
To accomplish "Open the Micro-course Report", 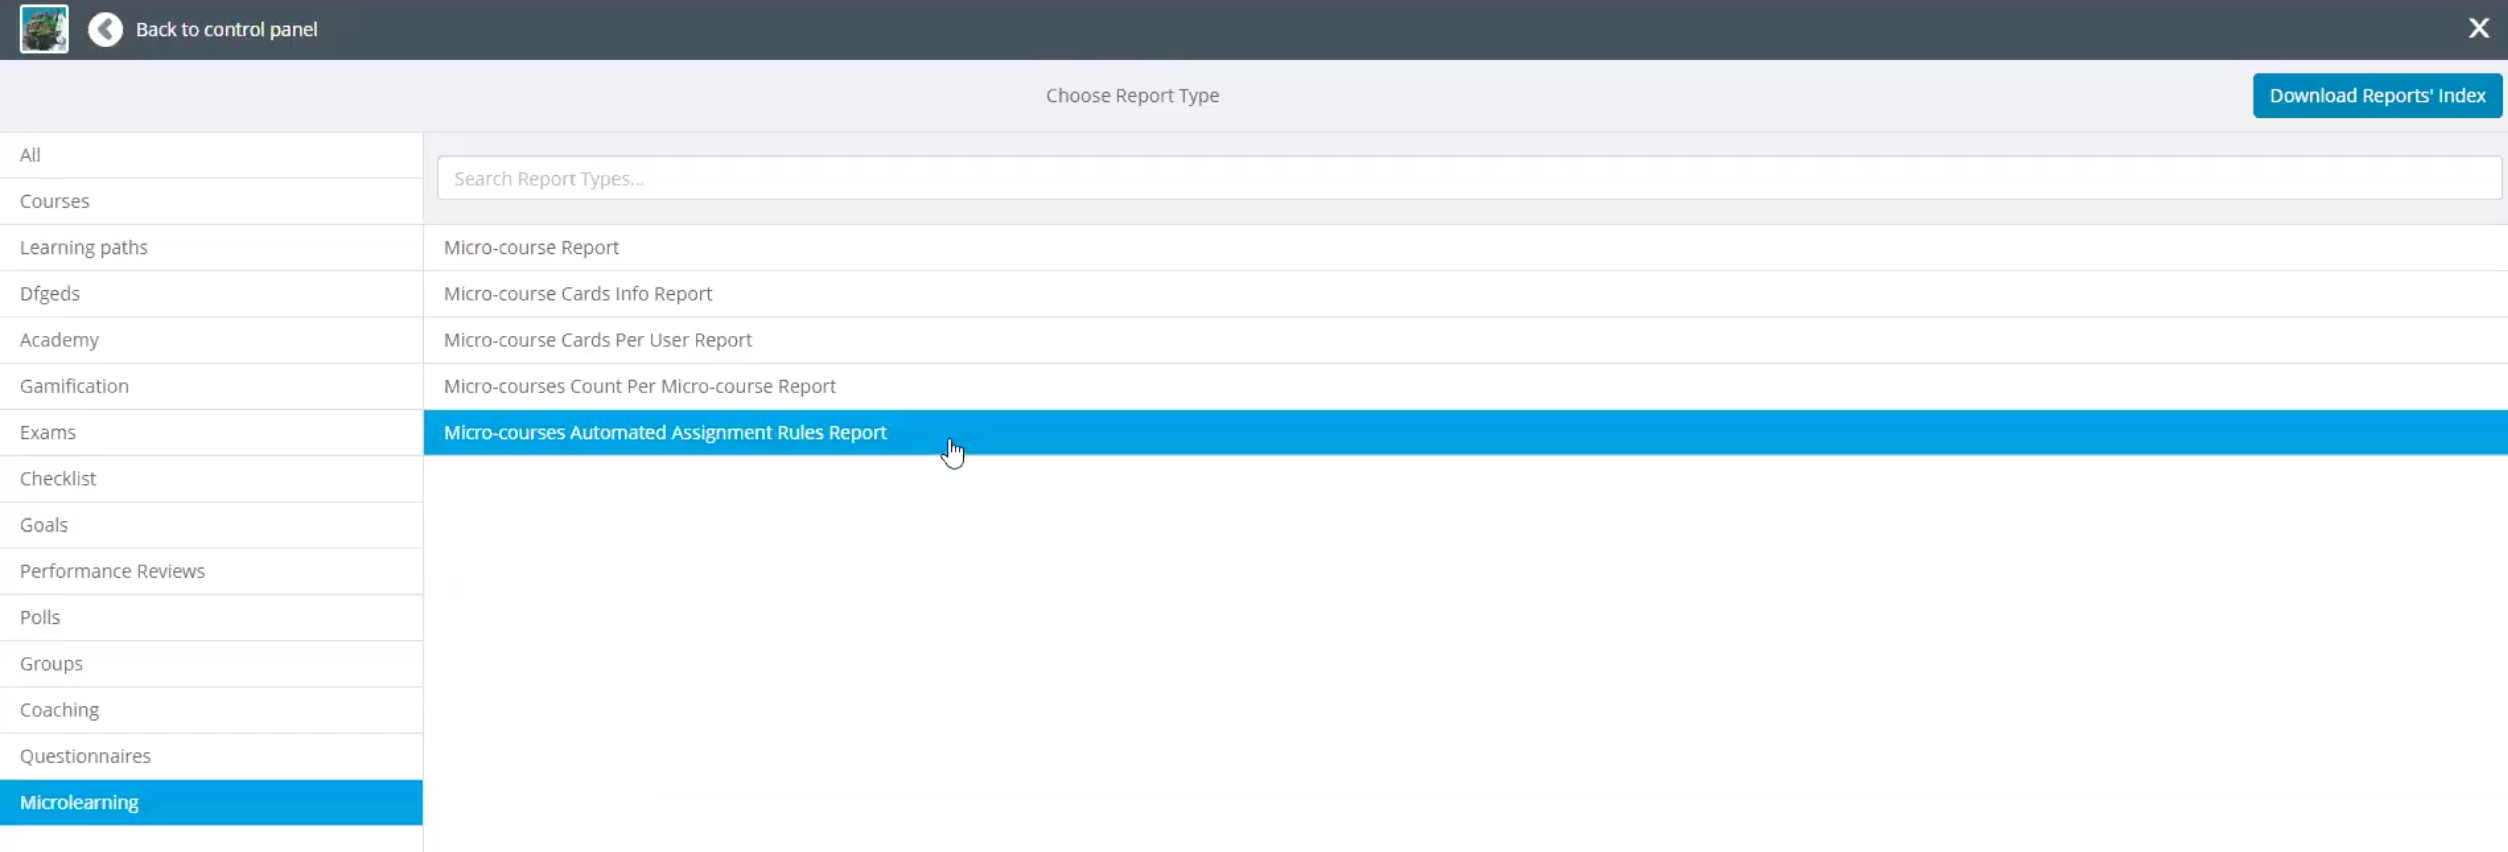I will (x=531, y=247).
